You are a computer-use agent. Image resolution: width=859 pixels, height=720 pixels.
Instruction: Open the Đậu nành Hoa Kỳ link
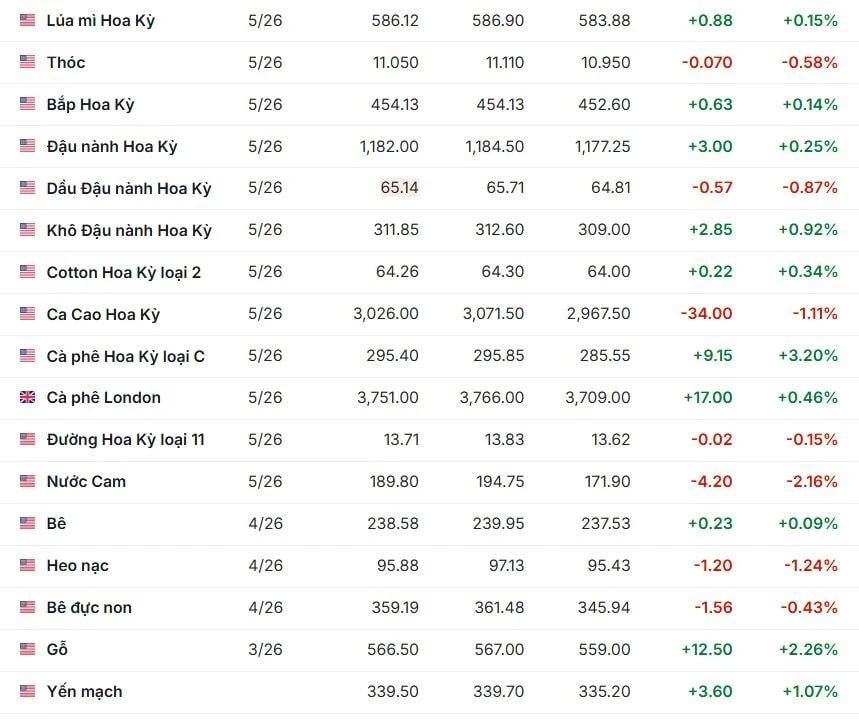click(112, 146)
